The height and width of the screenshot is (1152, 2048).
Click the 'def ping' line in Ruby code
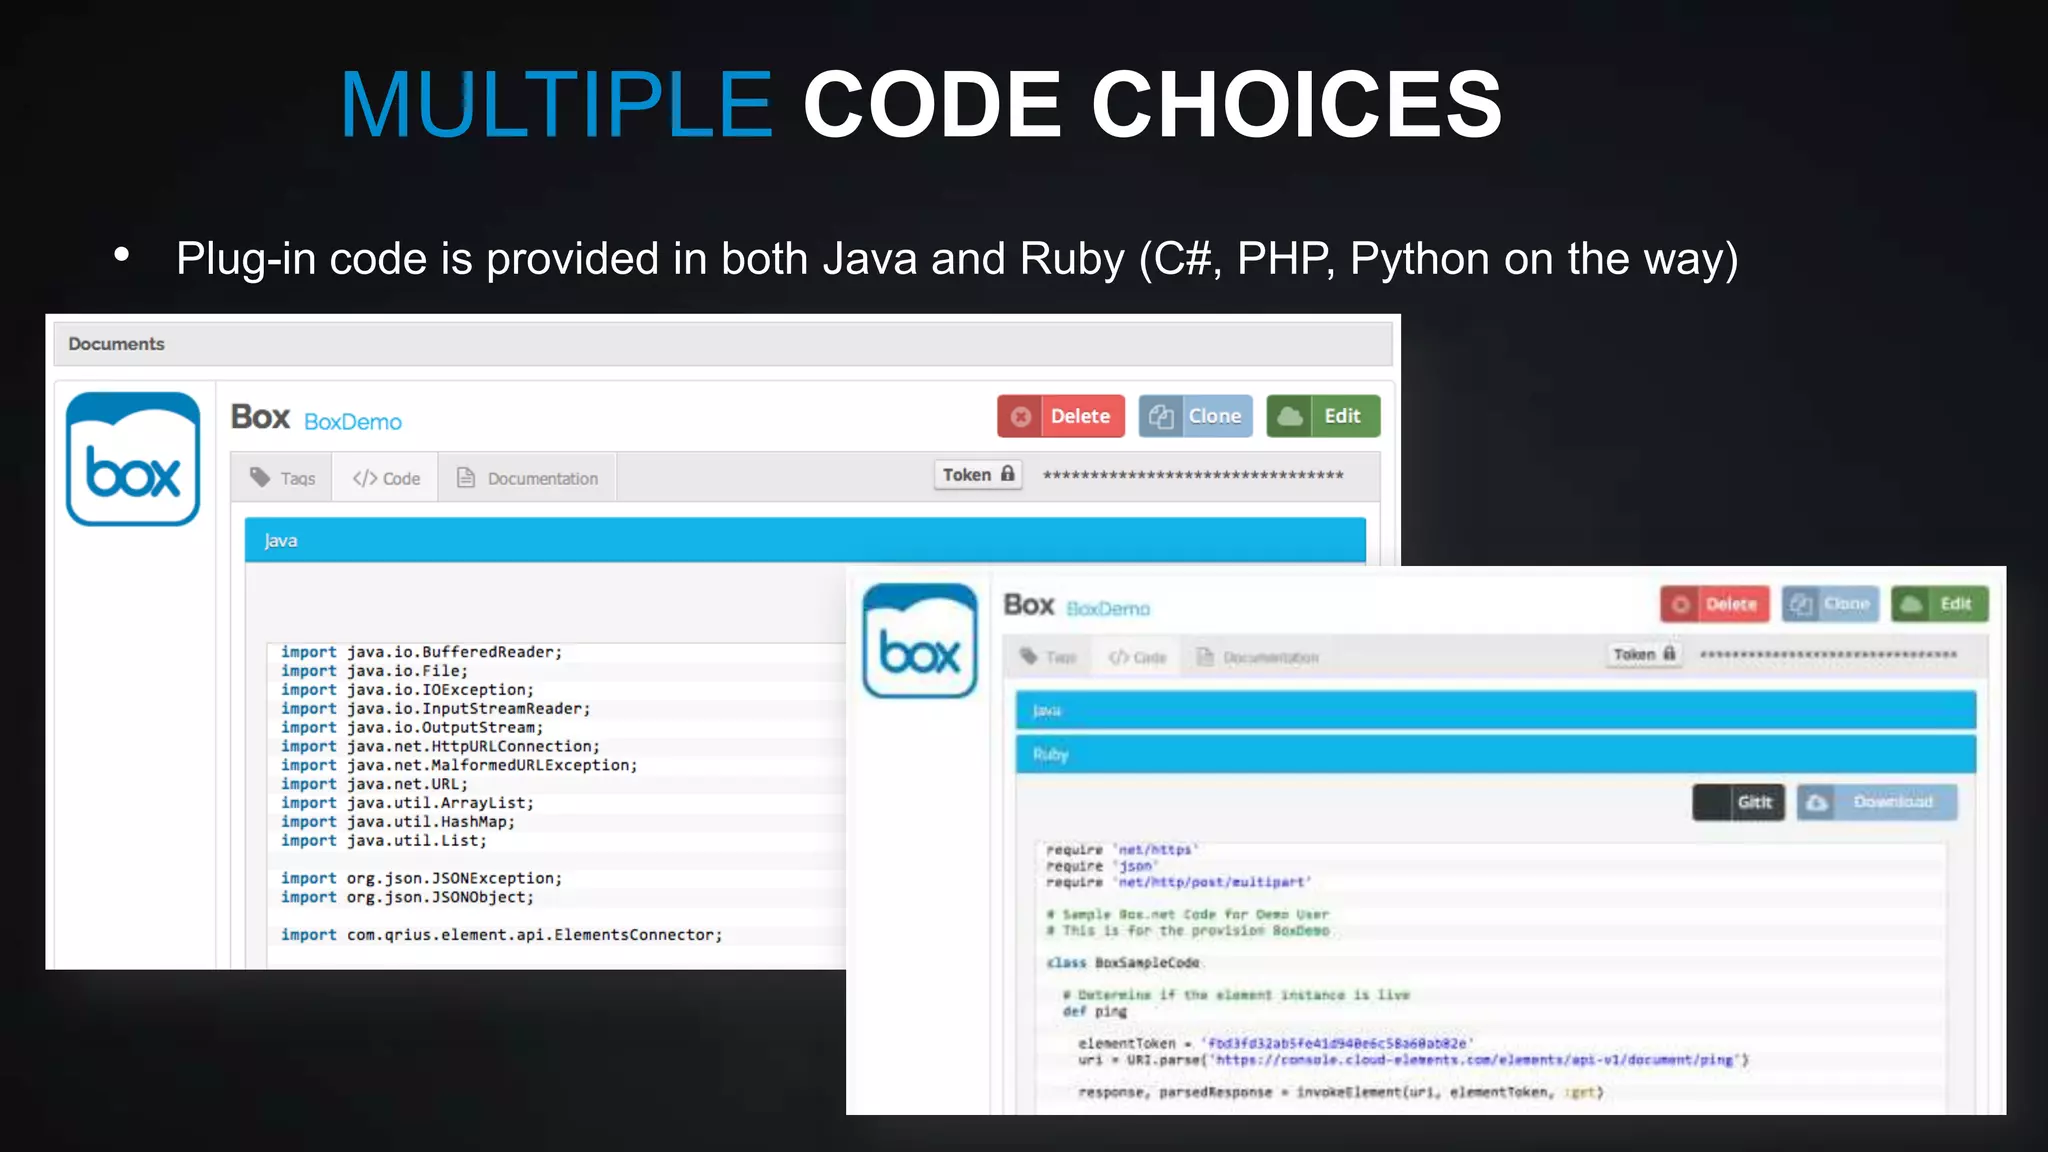pyautogui.click(x=1094, y=1011)
